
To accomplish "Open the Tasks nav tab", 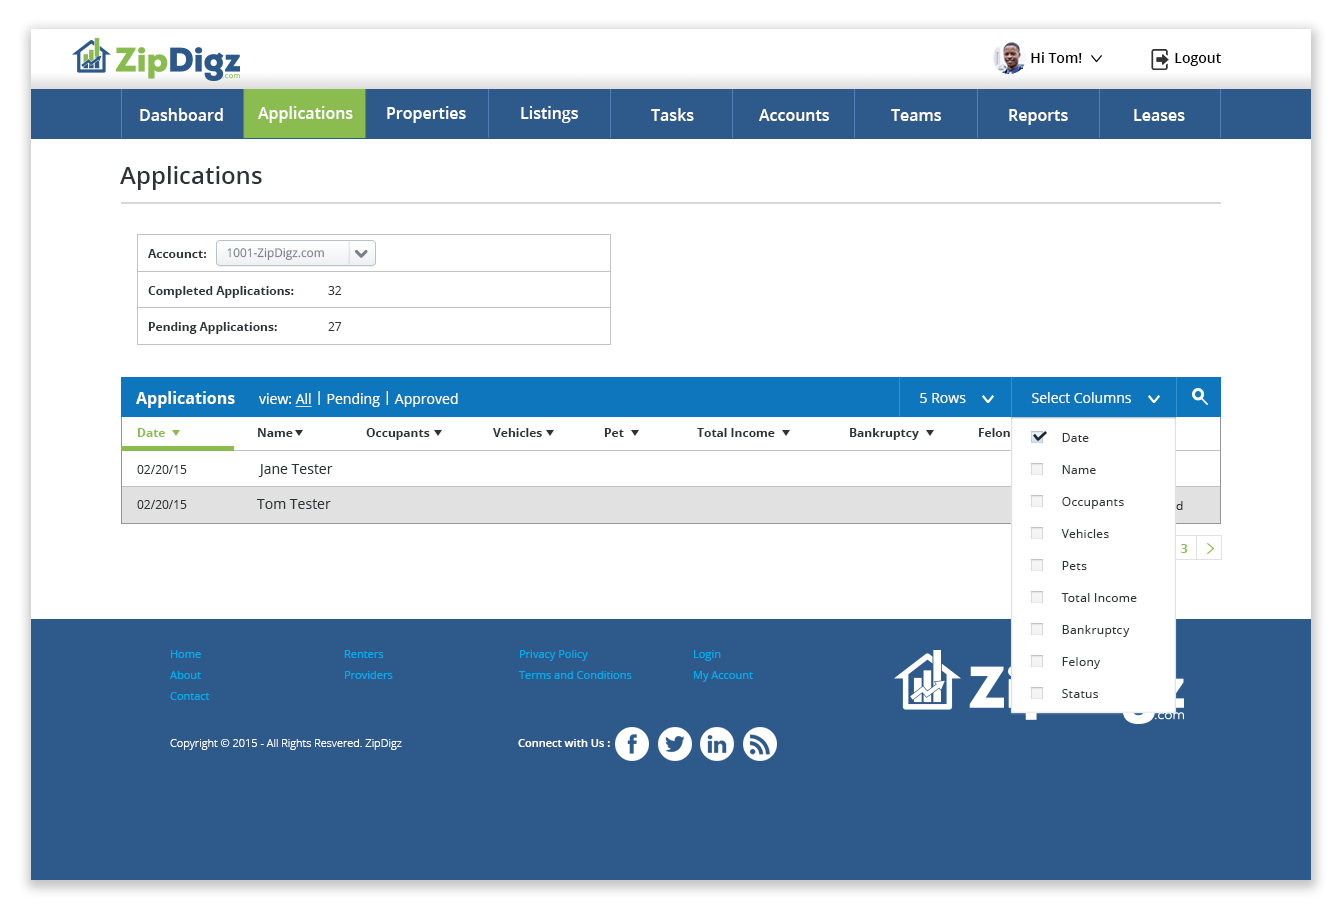I will [x=672, y=114].
